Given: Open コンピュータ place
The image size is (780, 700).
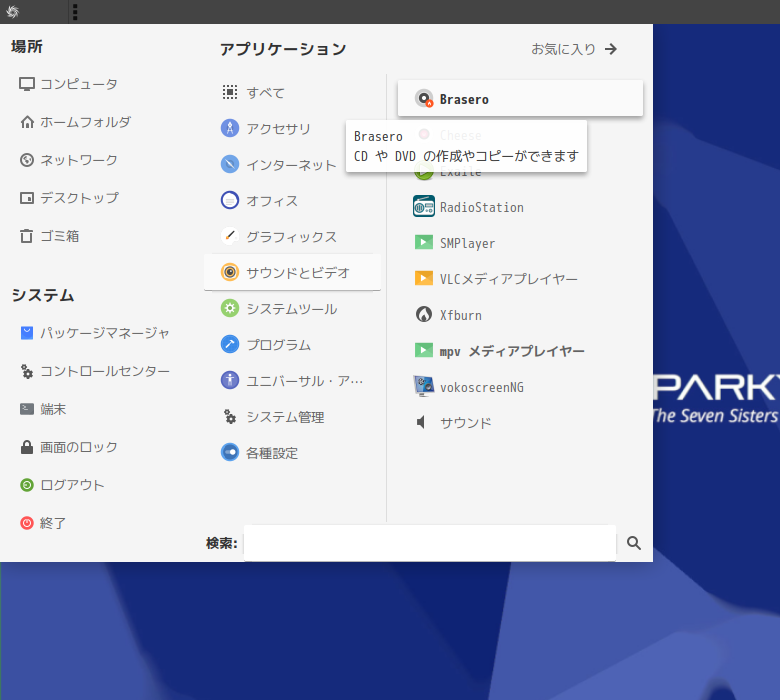Looking at the screenshot, I should pyautogui.click(x=68, y=84).
